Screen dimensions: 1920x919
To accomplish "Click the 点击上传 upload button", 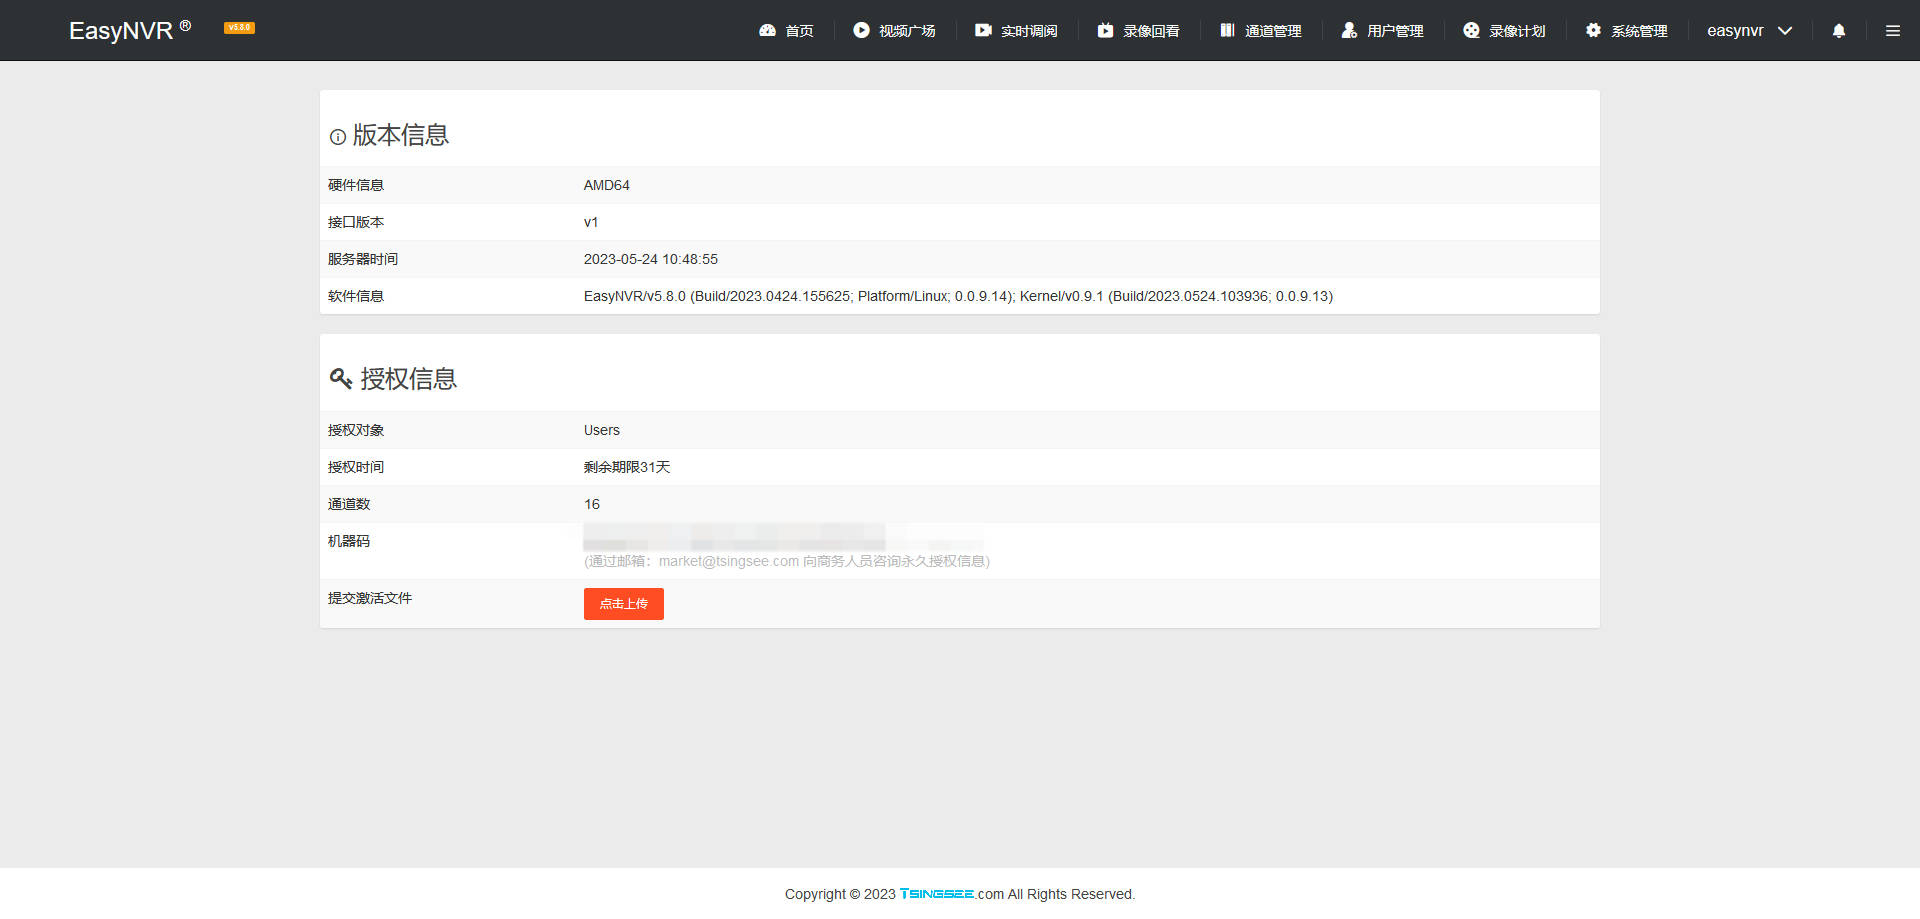I will (x=624, y=604).
